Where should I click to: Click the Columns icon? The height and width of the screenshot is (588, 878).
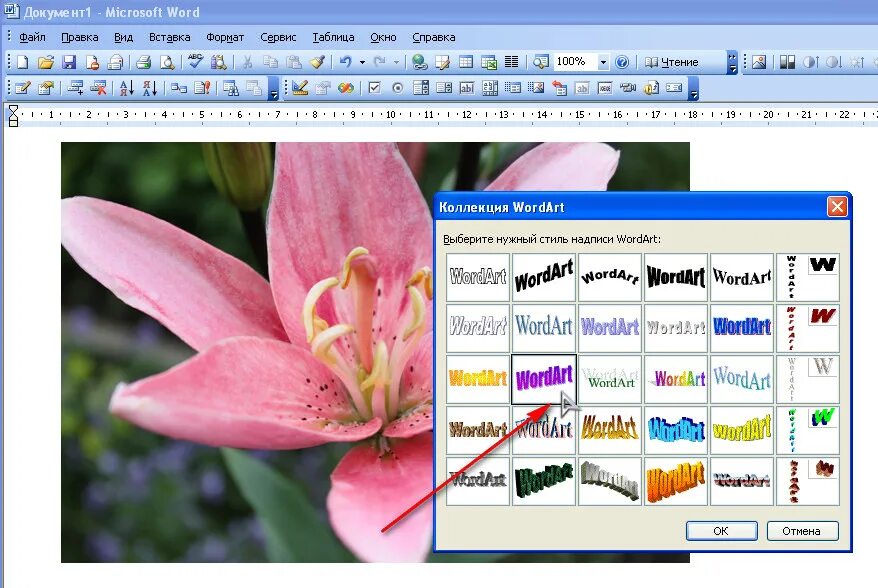[511, 62]
